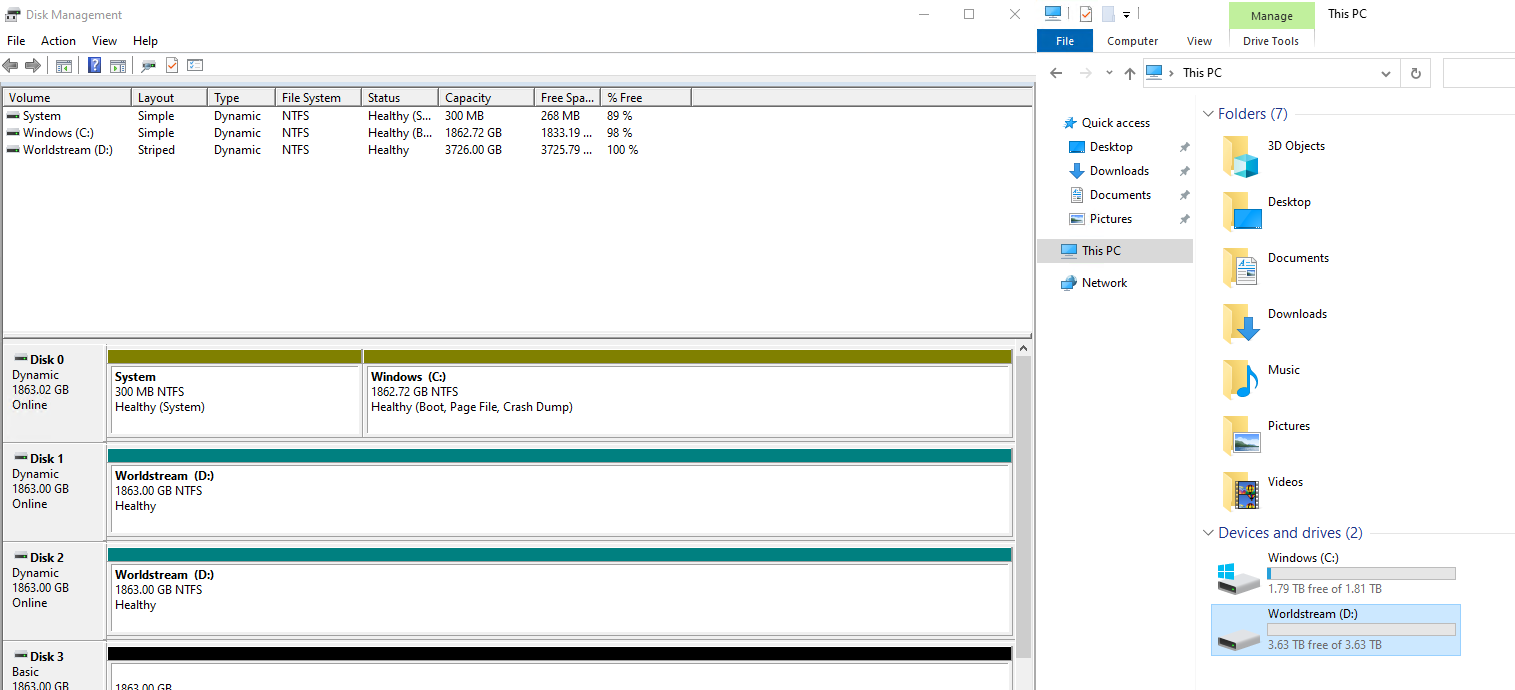Open the Customize Quick Access Toolbar dropdown
1515x690 pixels.
pos(1126,14)
